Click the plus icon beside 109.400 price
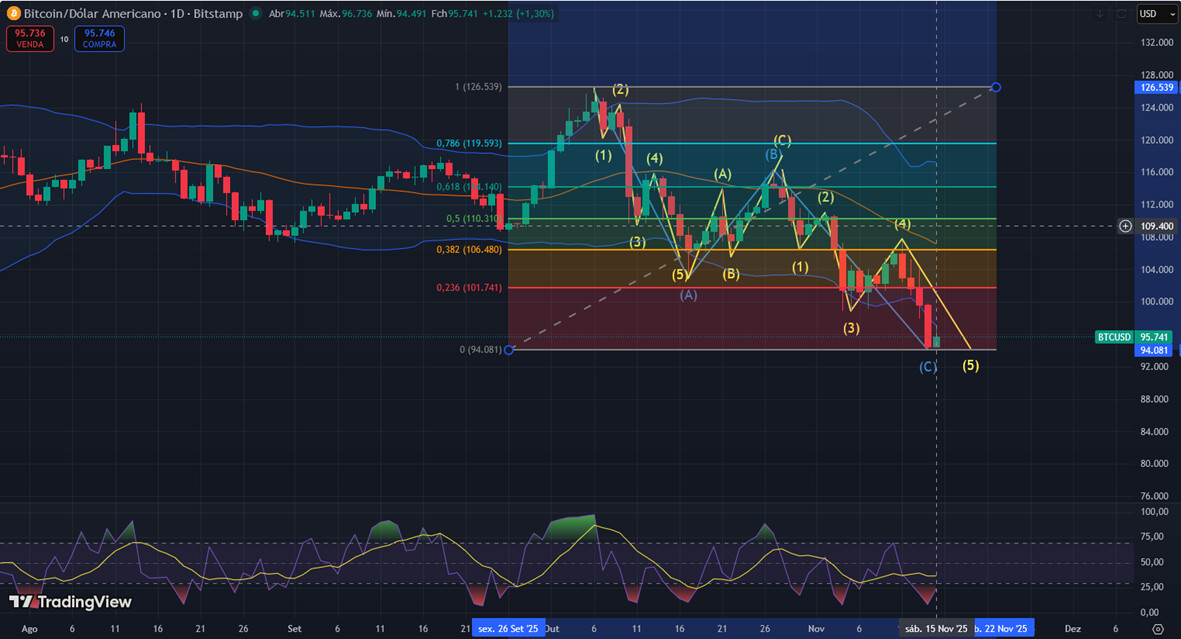The height and width of the screenshot is (639, 1181). (1125, 226)
